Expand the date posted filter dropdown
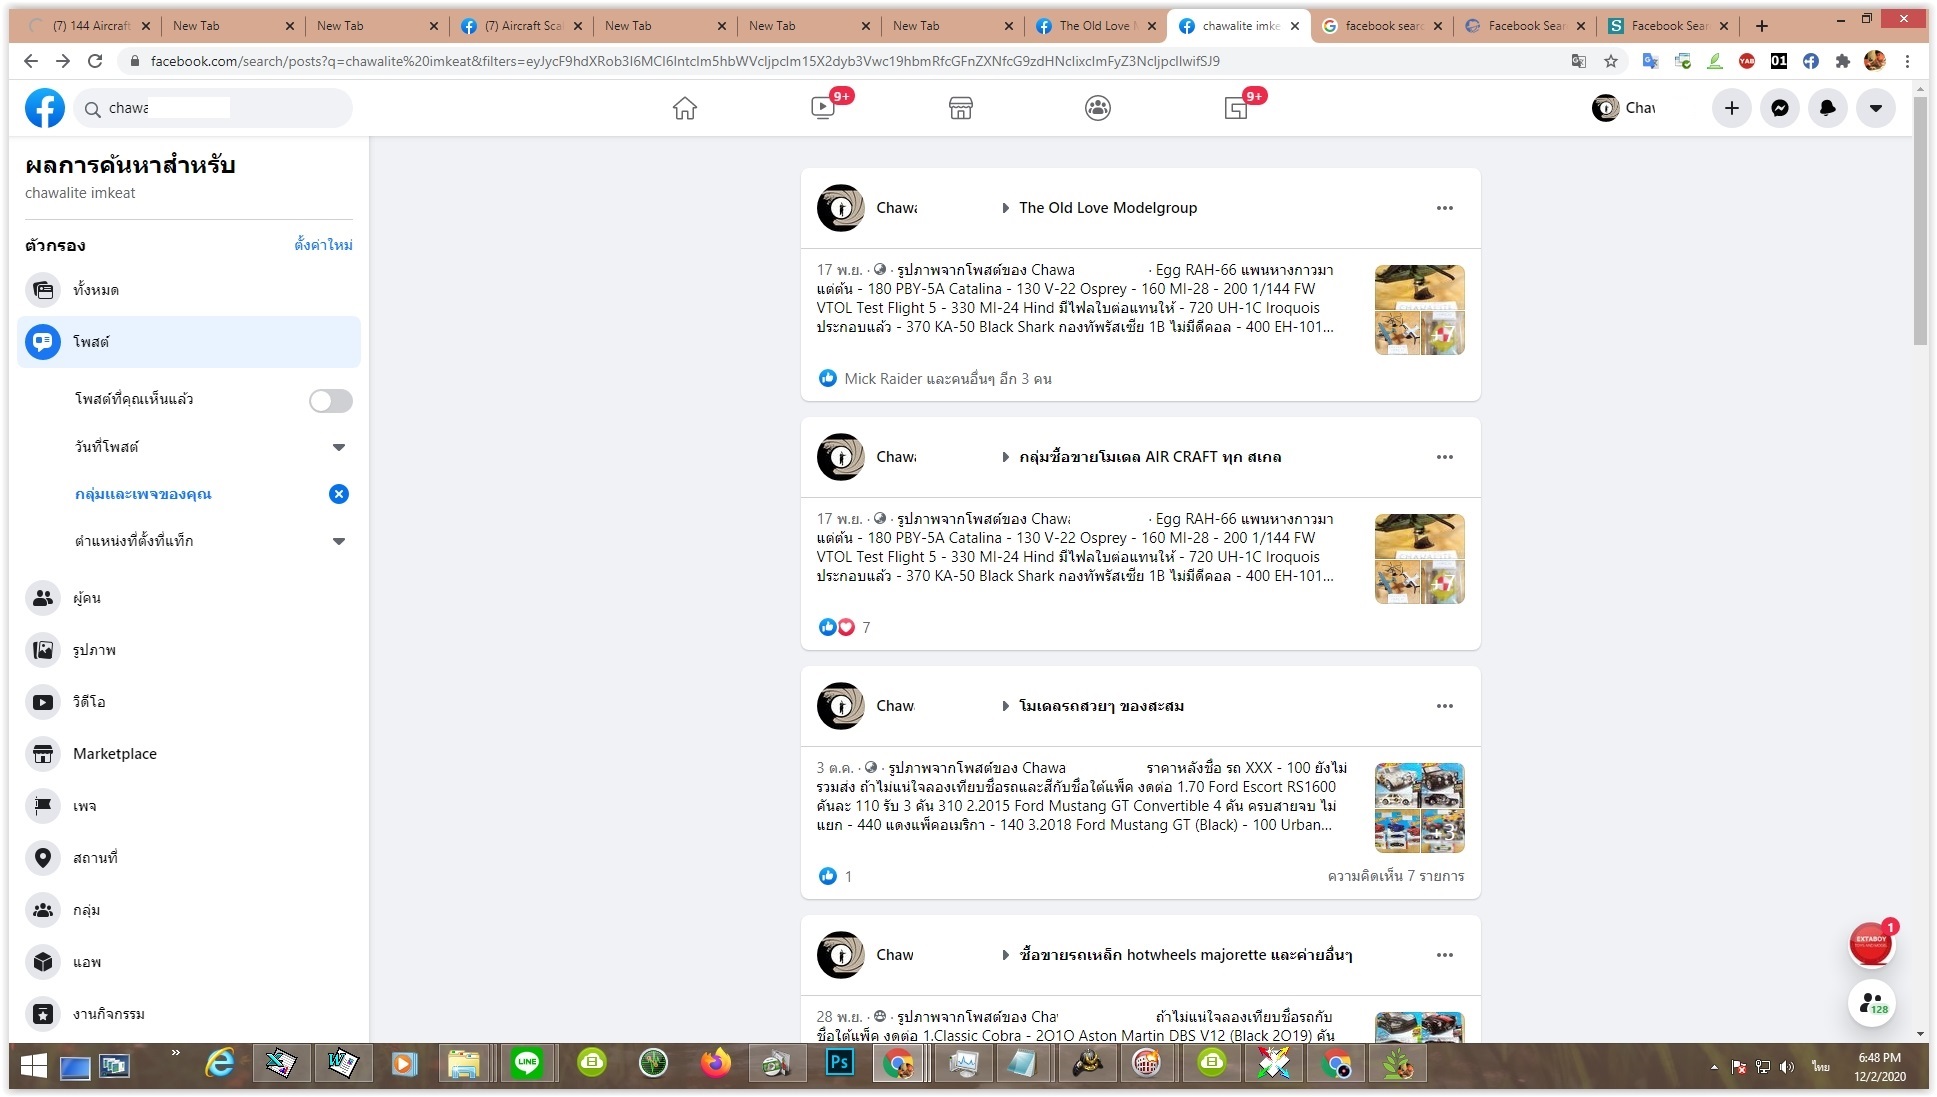Image resolution: width=1937 pixels, height=1097 pixels. coord(339,447)
